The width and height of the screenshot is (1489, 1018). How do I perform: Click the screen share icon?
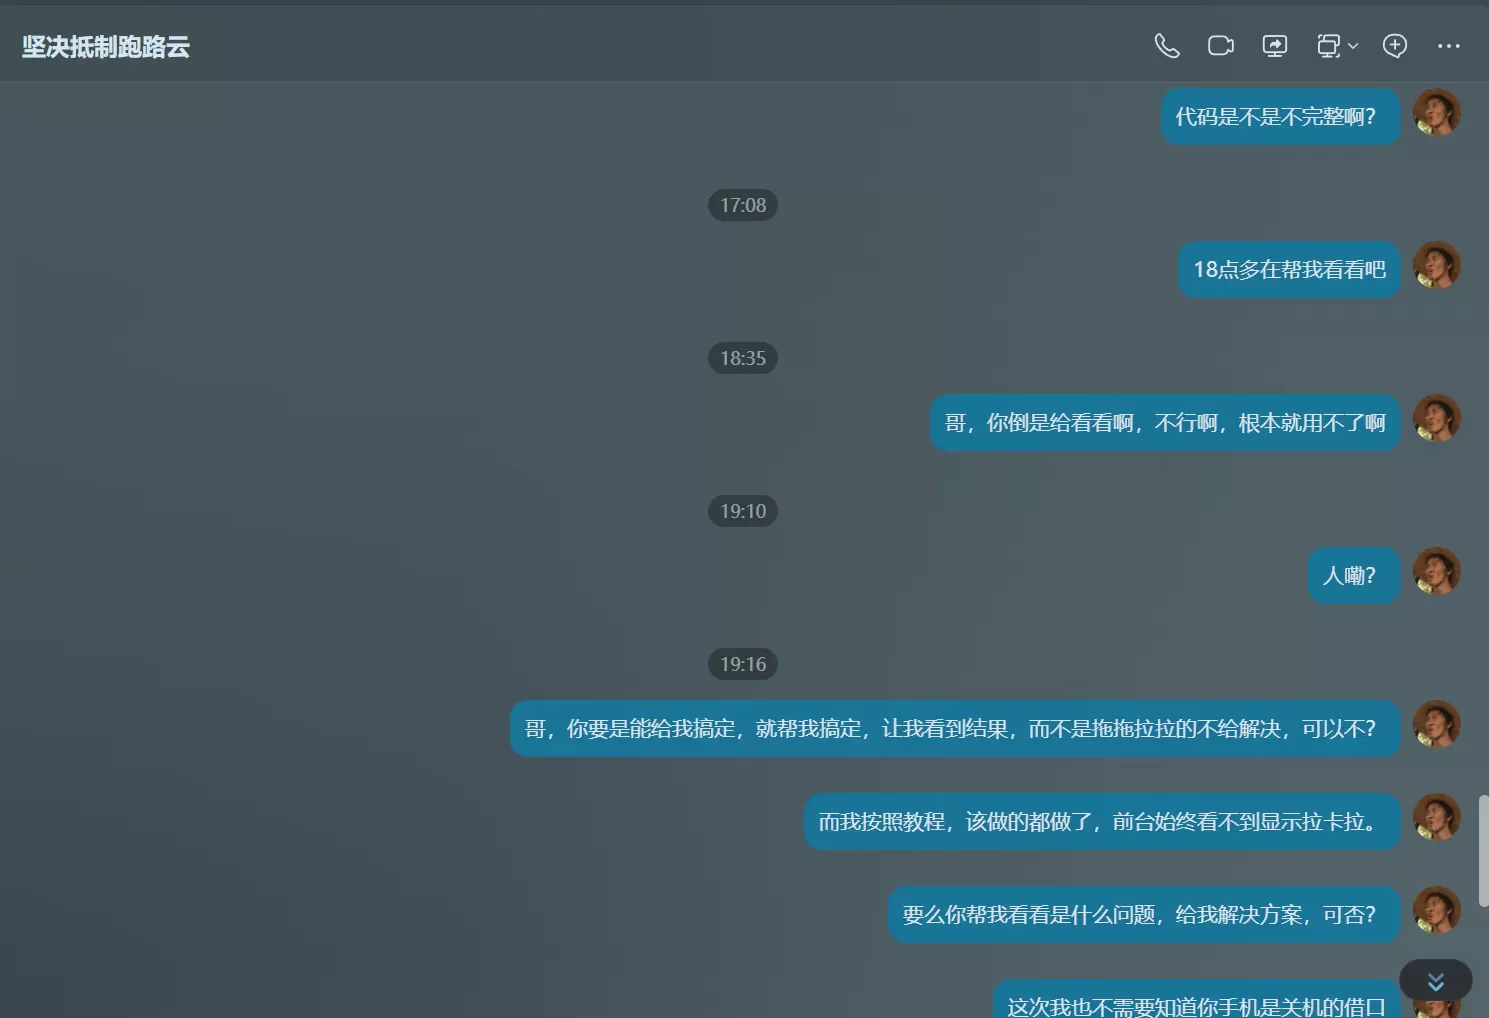(x=1275, y=46)
